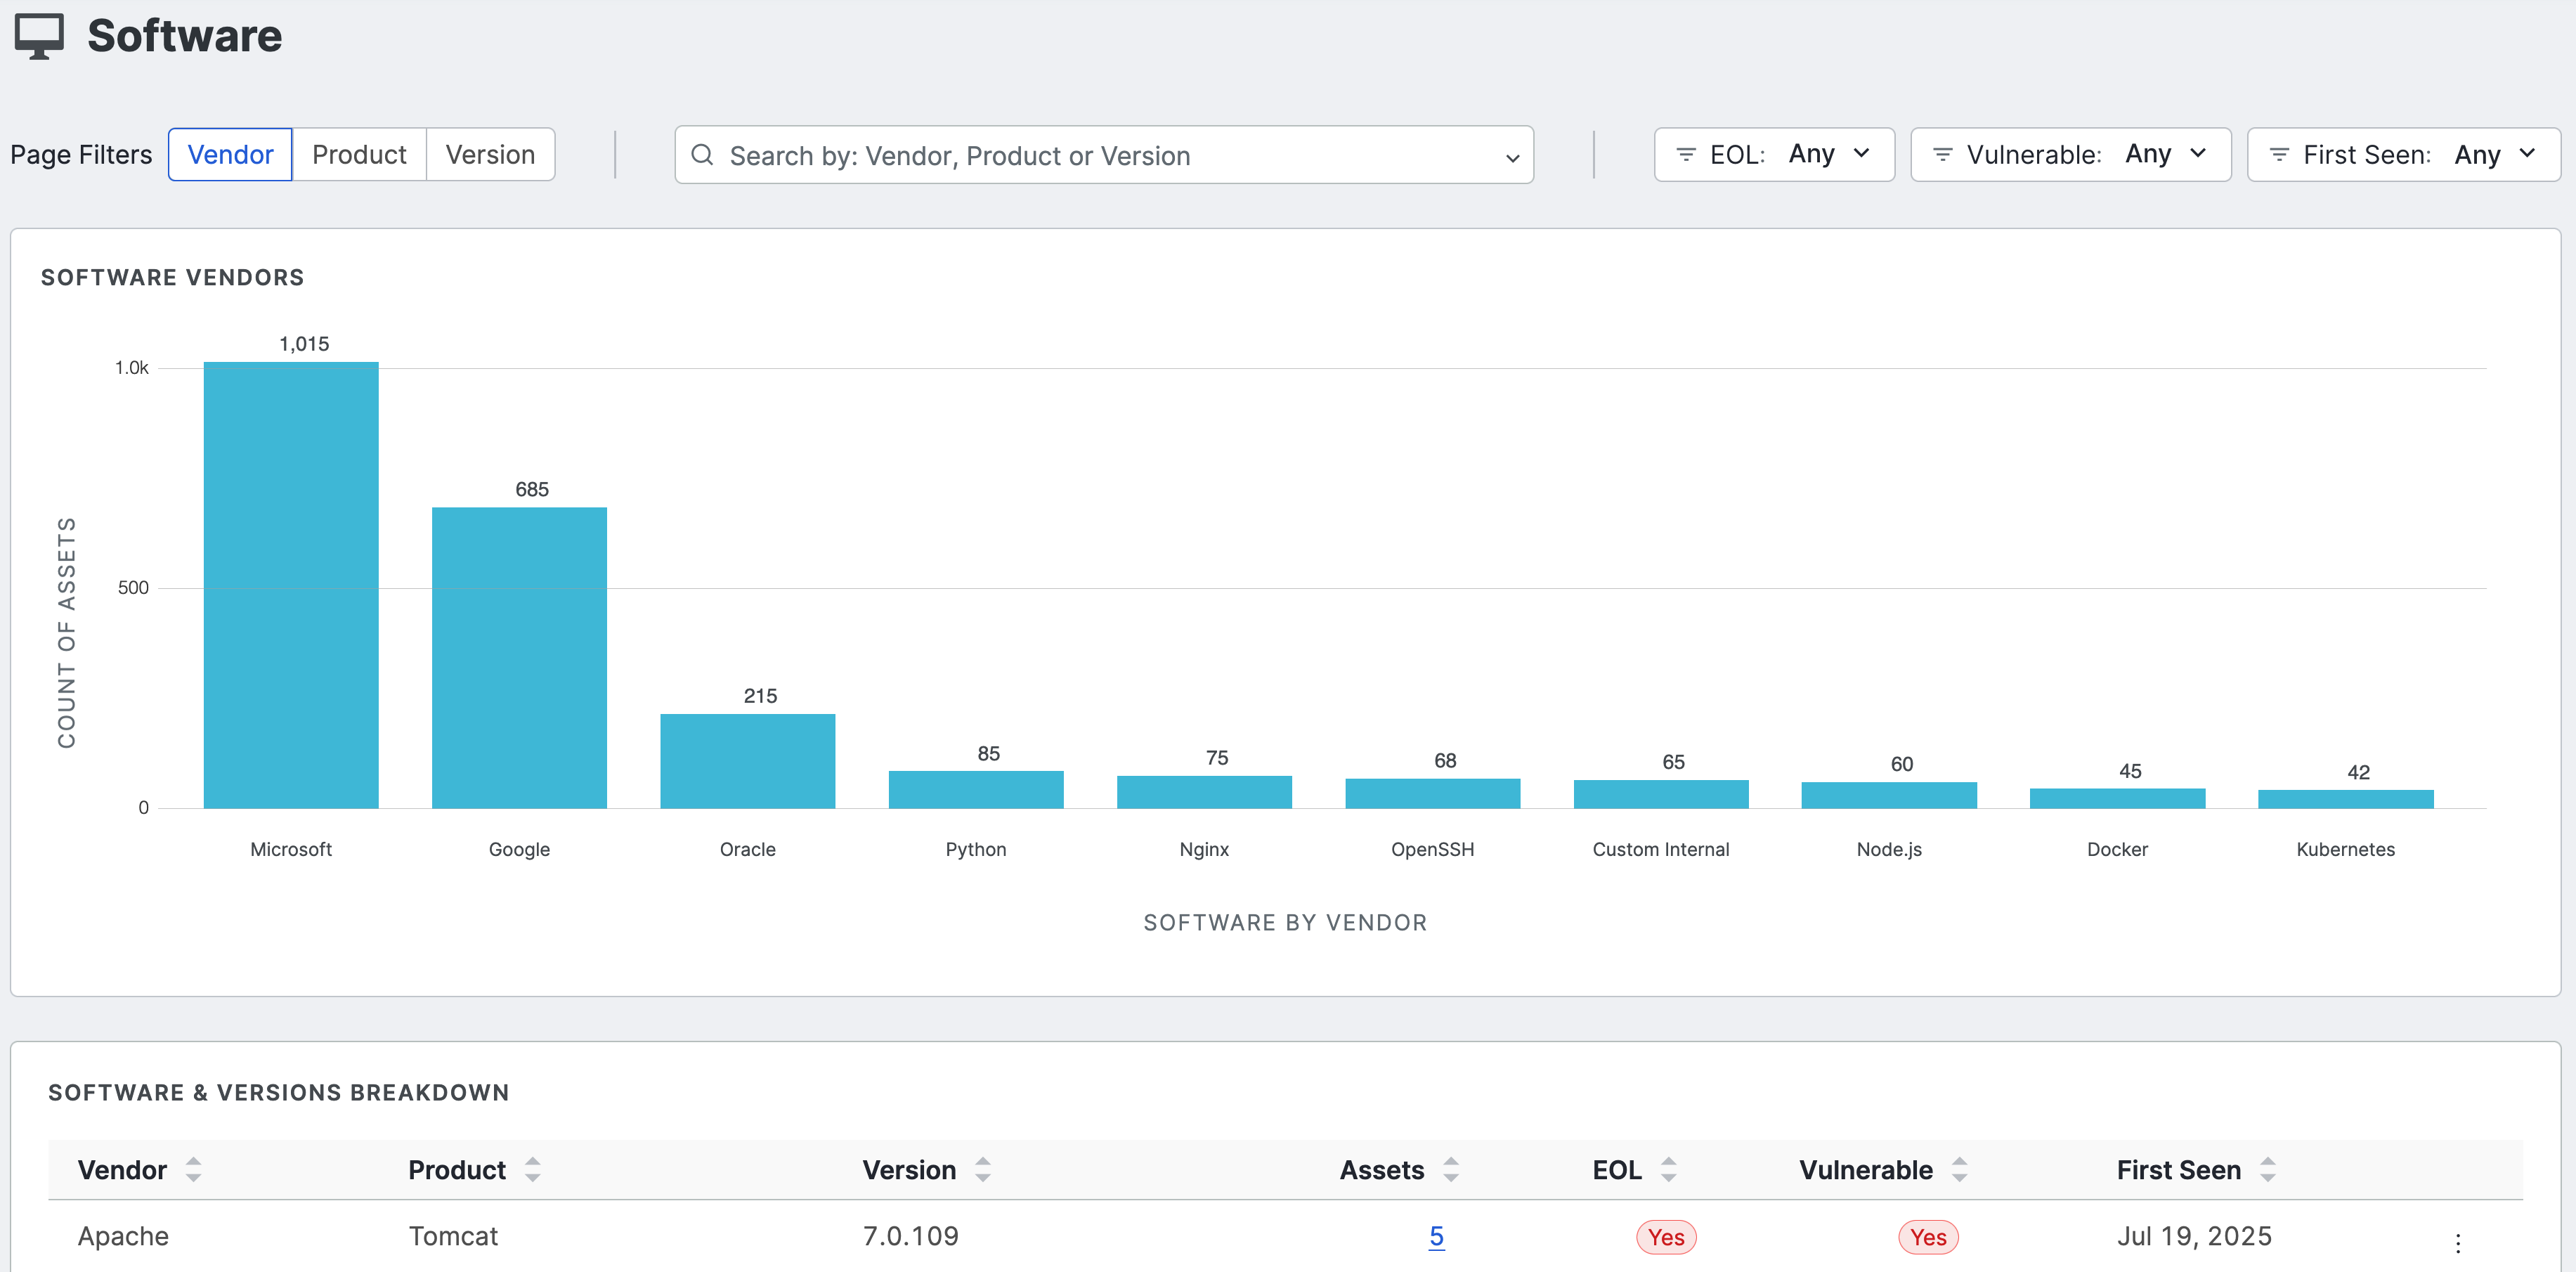The image size is (2576, 1272).
Task: Sort table by Version column arrows
Action: 982,1169
